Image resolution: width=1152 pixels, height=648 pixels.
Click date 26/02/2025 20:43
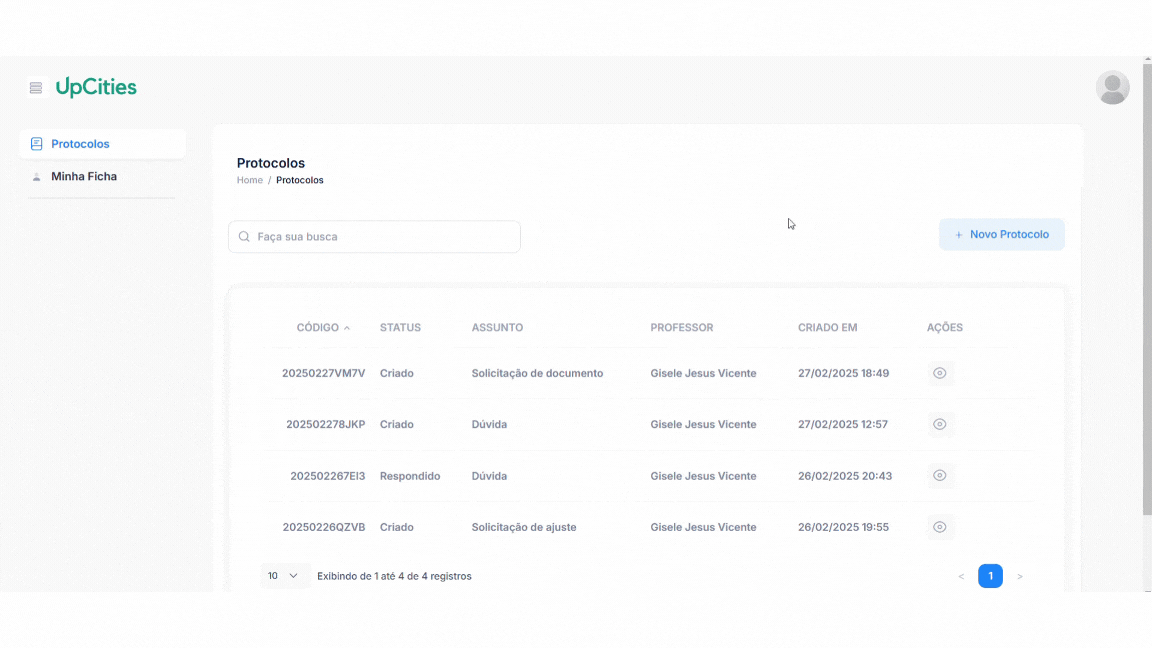(845, 476)
